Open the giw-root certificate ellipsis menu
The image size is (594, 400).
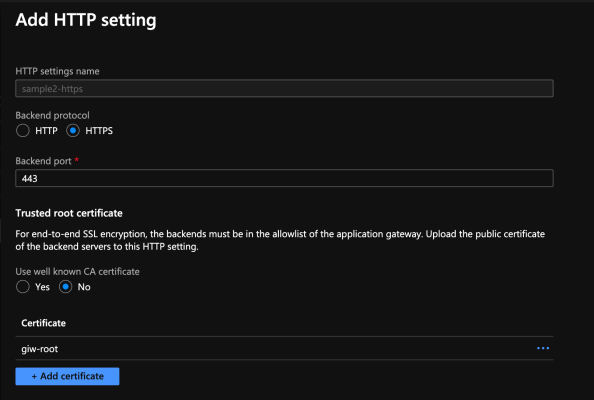coord(543,348)
